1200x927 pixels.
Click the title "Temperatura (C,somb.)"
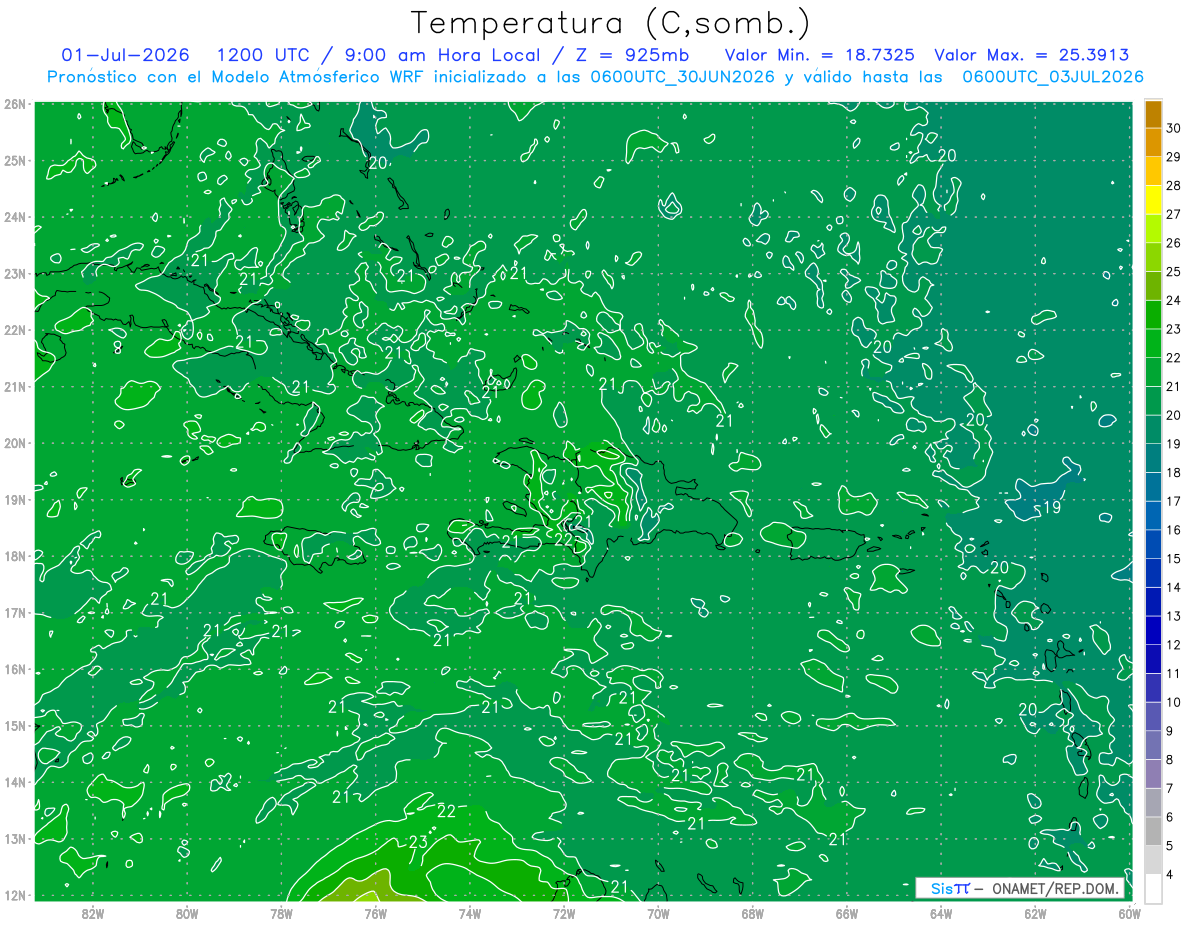click(x=610, y=24)
